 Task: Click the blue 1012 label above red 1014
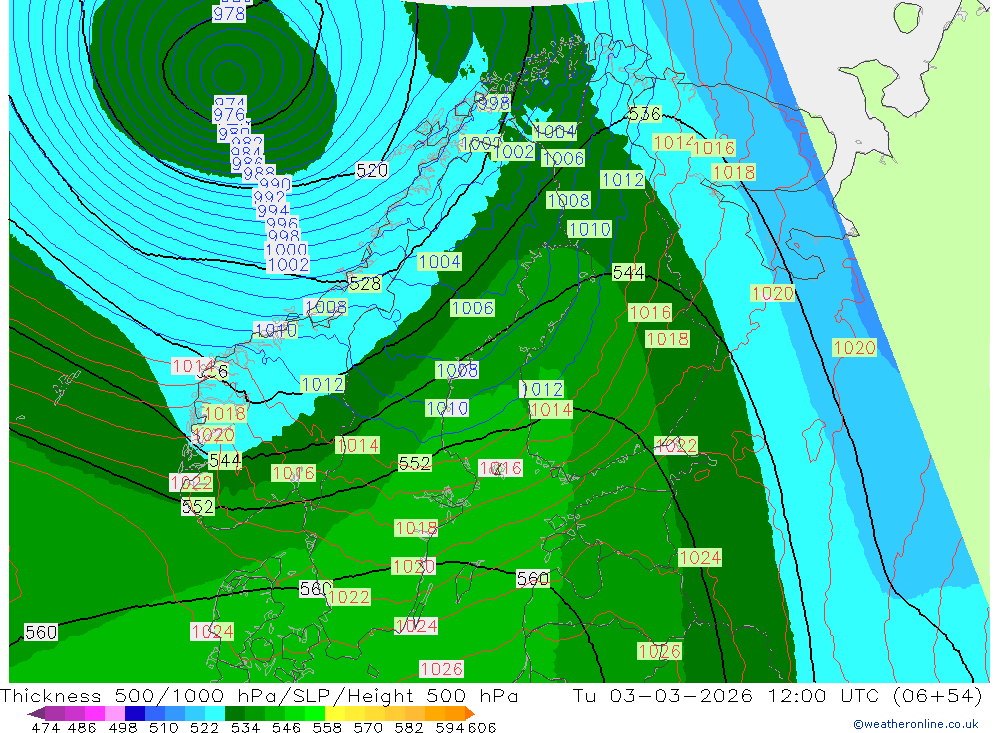point(541,389)
